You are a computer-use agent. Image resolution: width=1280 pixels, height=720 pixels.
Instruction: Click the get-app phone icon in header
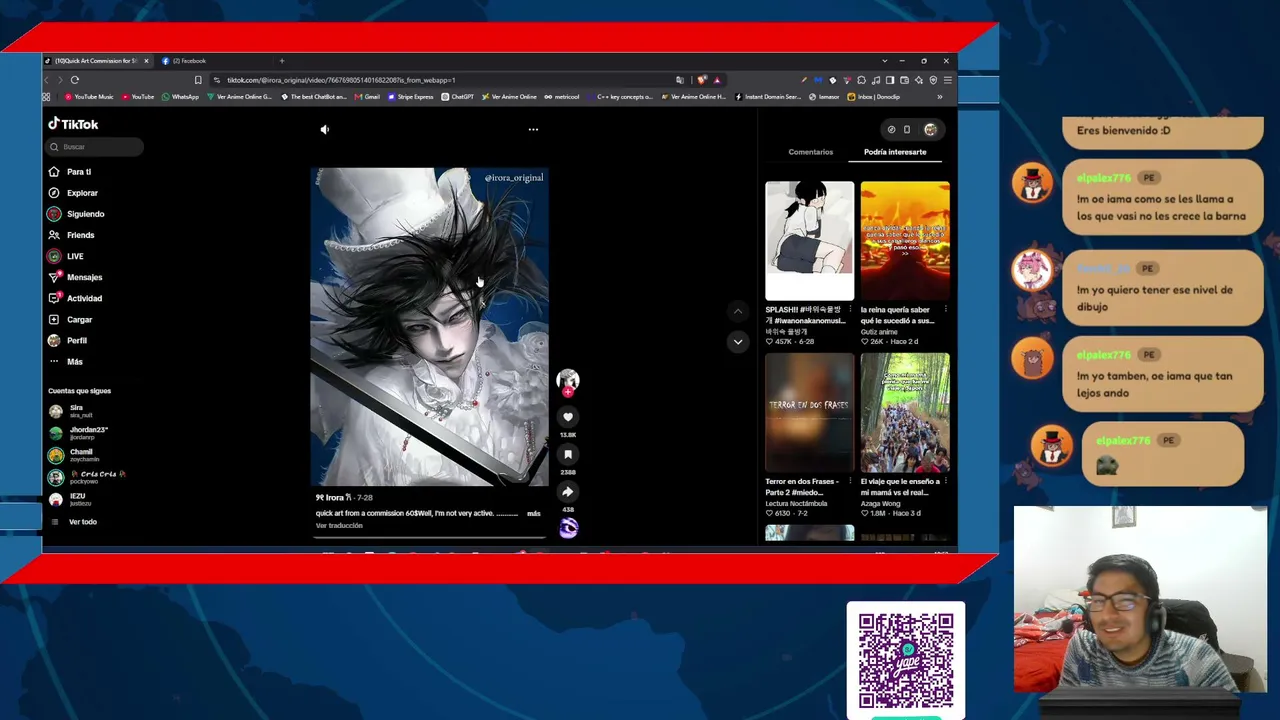(x=907, y=129)
